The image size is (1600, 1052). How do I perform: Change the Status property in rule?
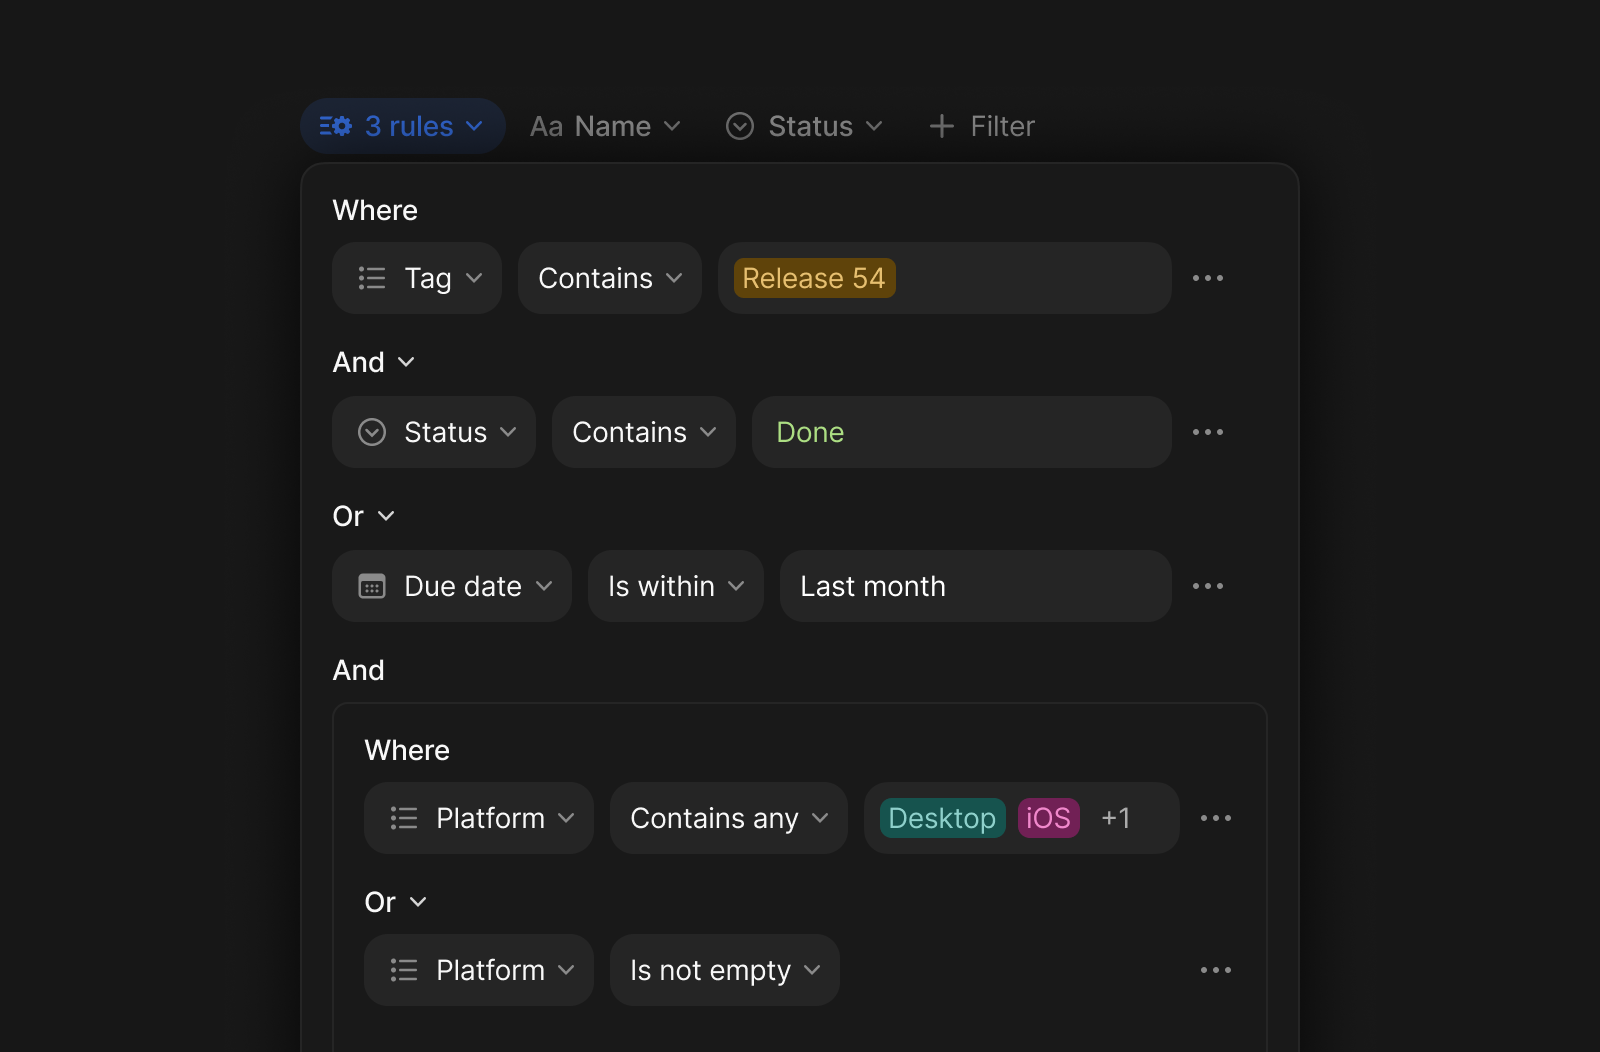(x=434, y=432)
